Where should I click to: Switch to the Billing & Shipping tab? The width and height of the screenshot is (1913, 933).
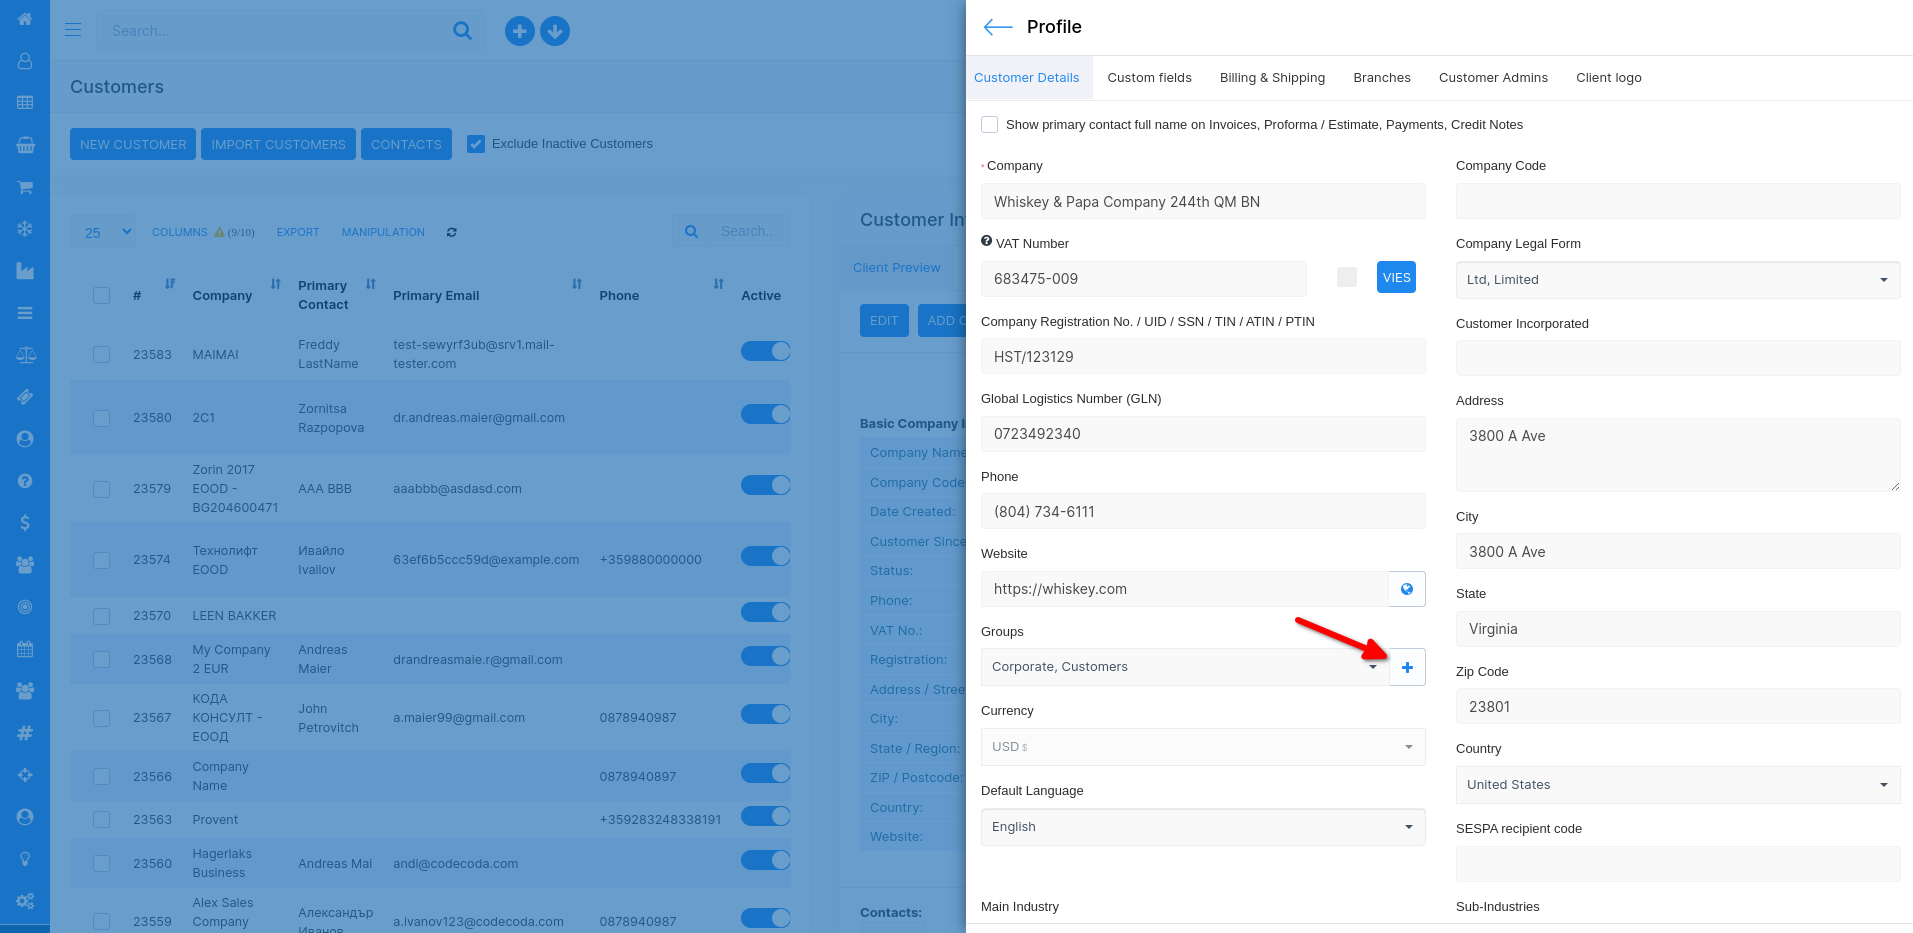point(1272,78)
